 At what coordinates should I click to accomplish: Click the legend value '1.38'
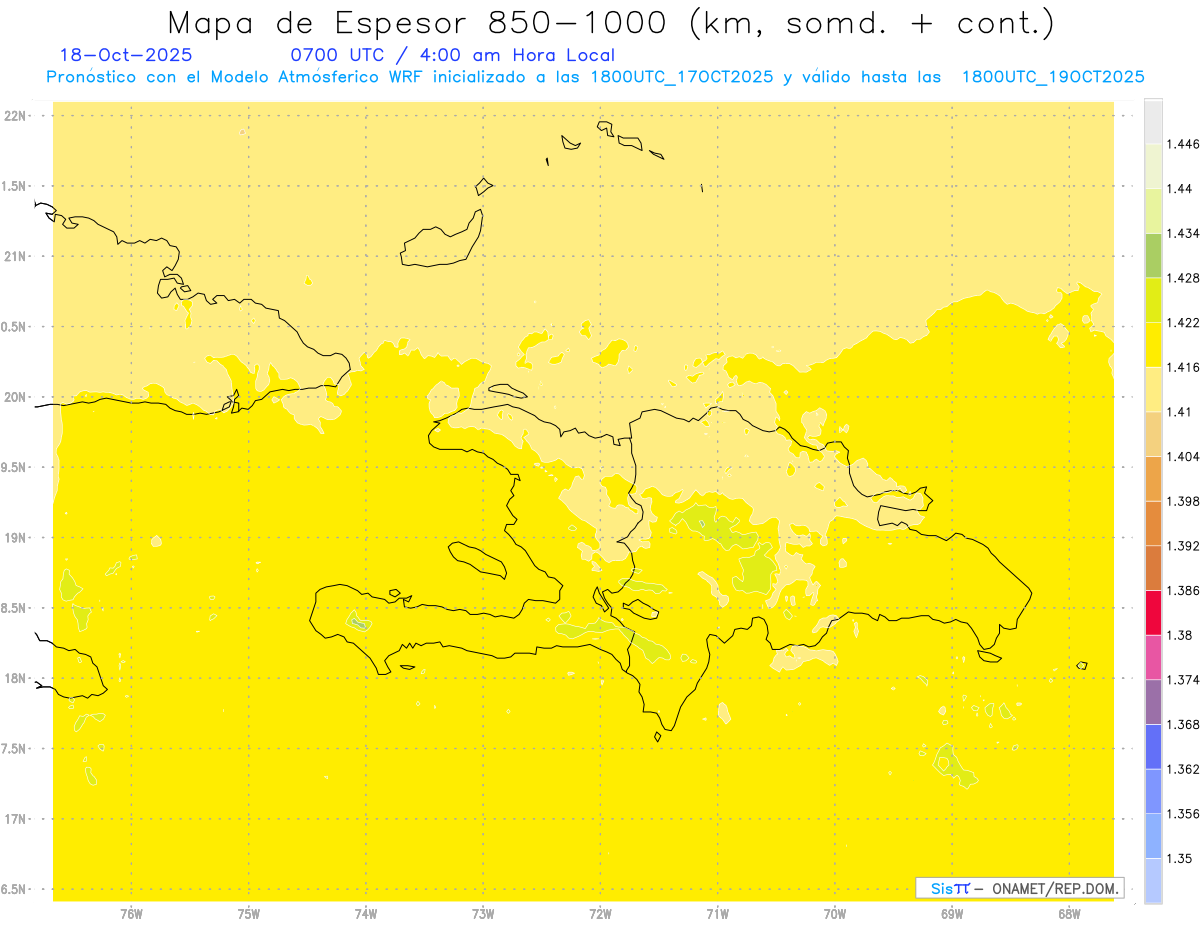1179,635
